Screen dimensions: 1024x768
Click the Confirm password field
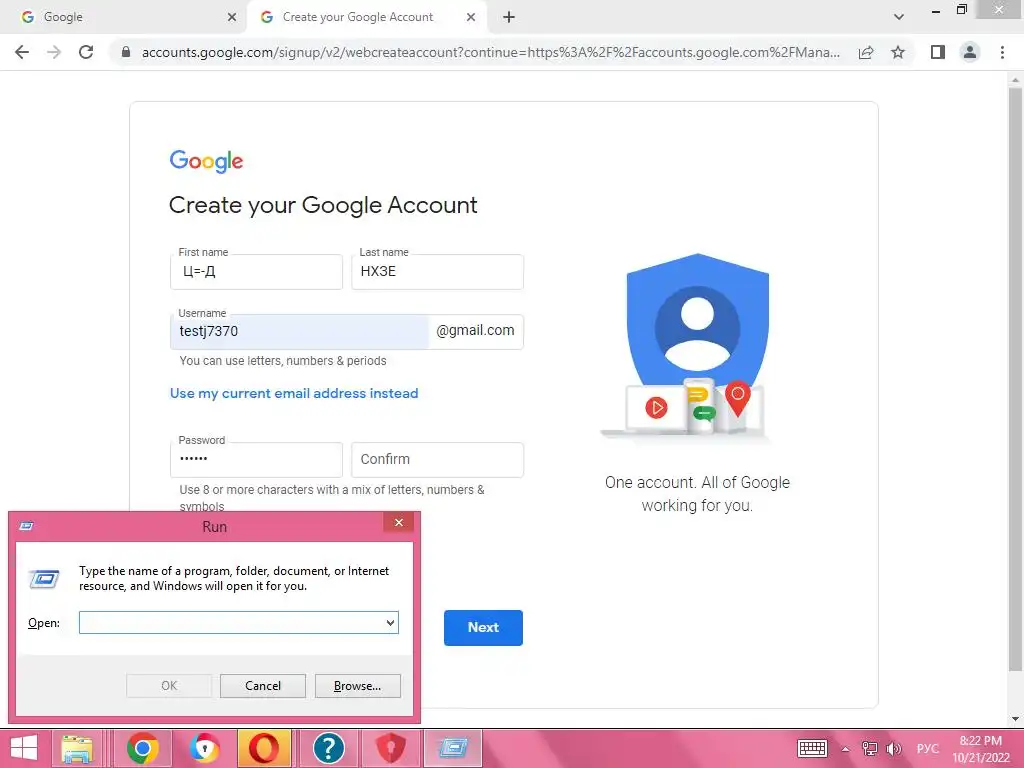point(438,460)
